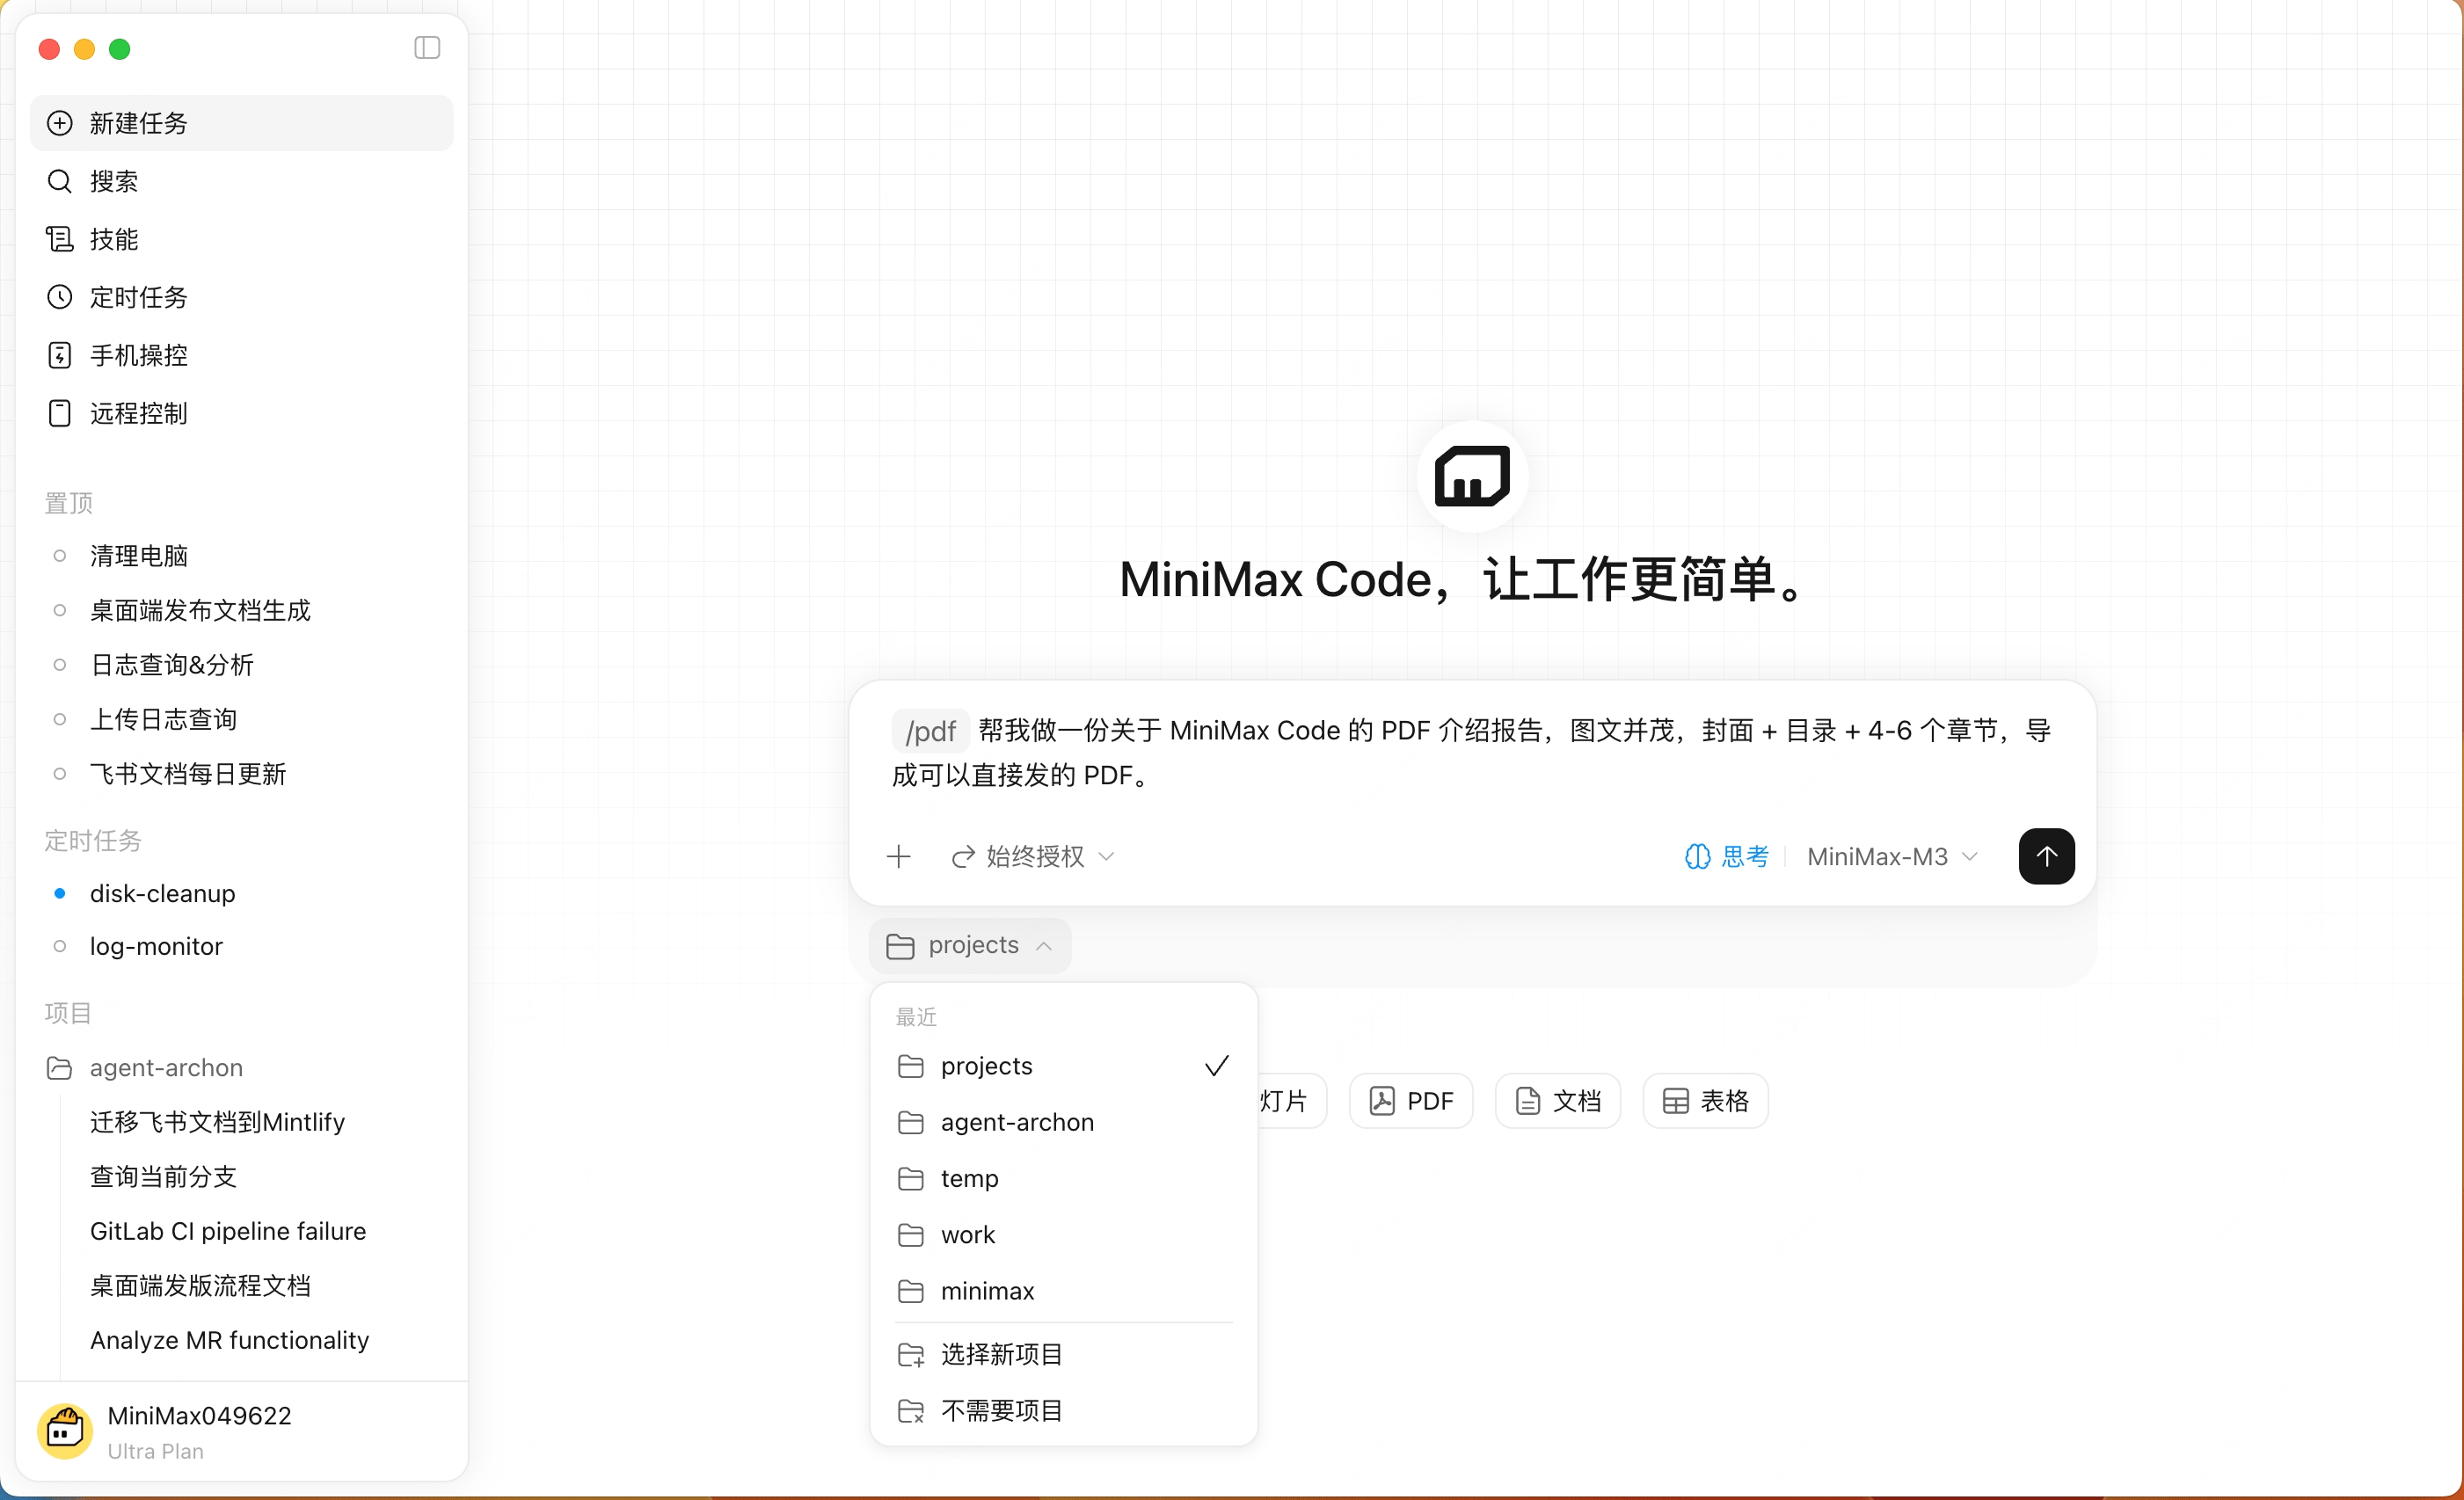This screenshot has height=1500, width=2464.
Task: Open the 远程控制 device icon
Action: pos(60,413)
